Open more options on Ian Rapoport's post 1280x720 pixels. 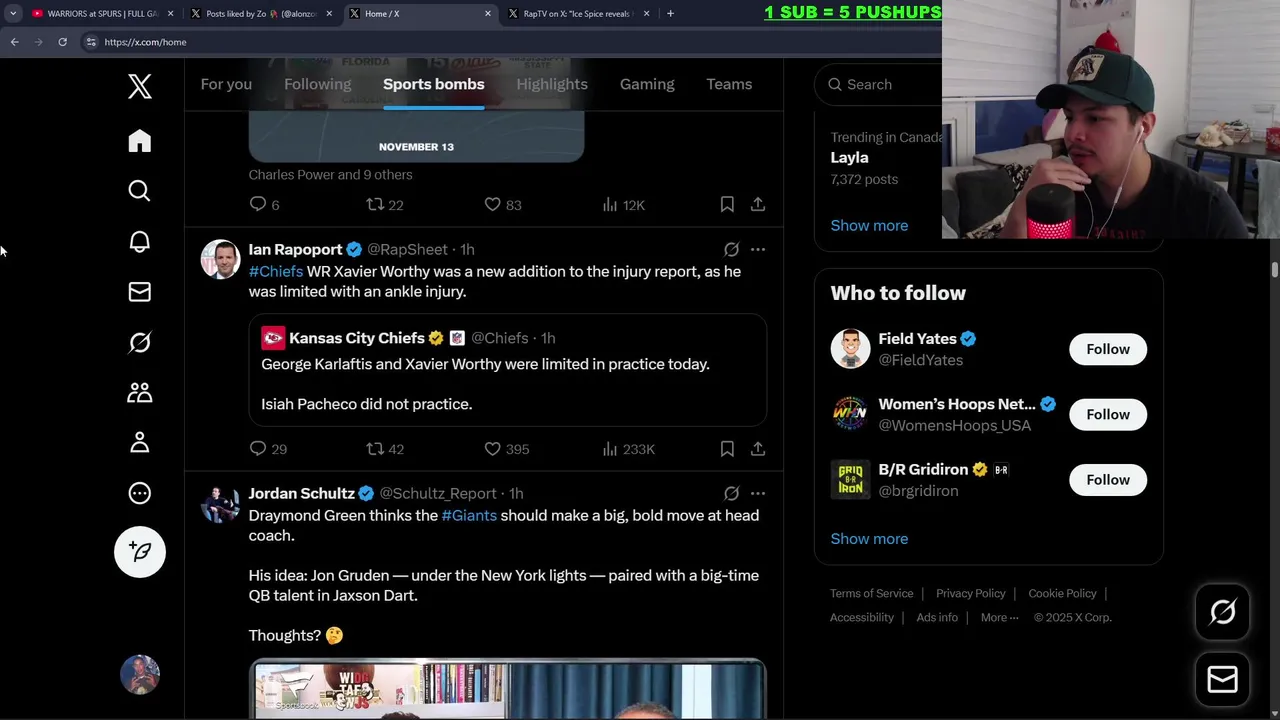(758, 249)
